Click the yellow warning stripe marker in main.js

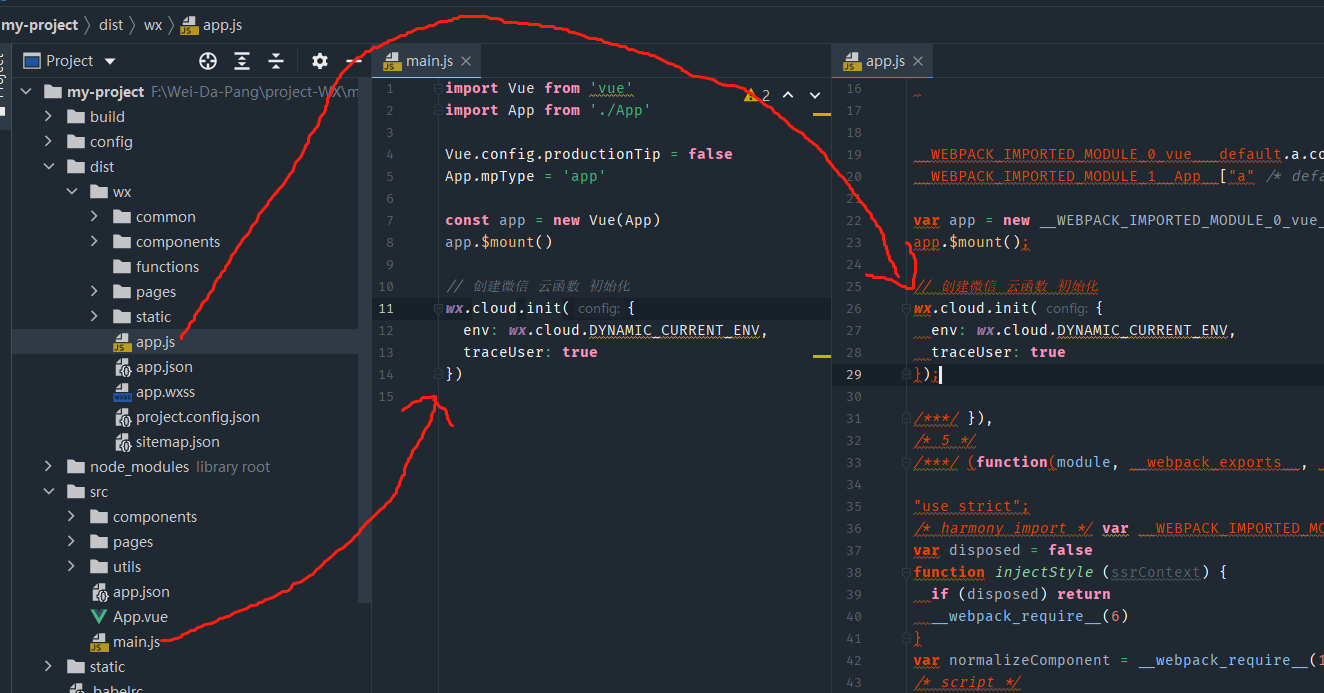822,115
